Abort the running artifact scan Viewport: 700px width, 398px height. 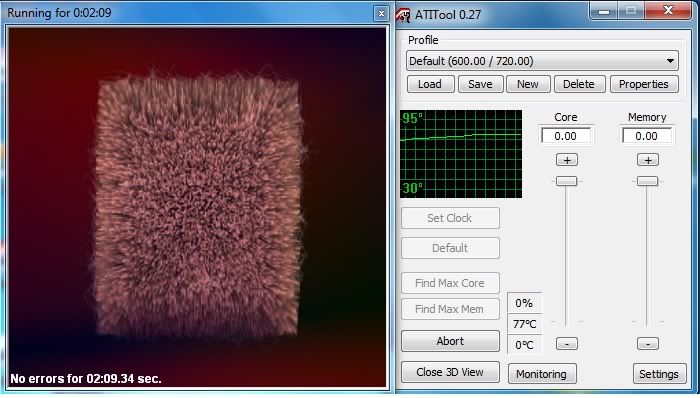[x=450, y=341]
